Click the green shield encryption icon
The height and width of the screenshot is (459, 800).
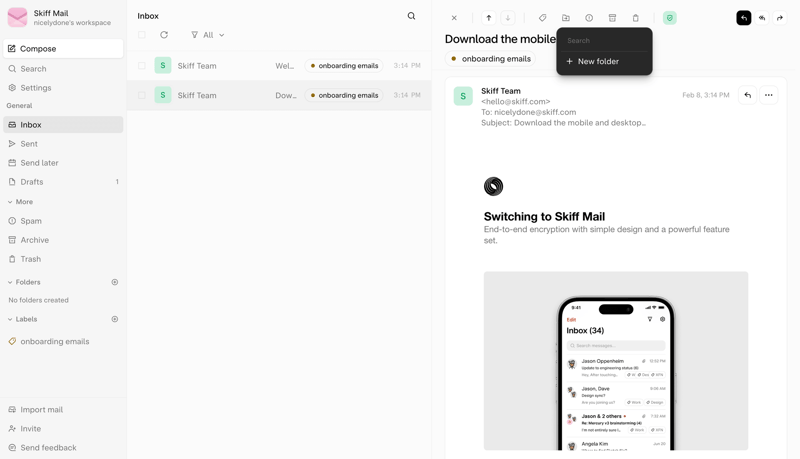(x=670, y=18)
